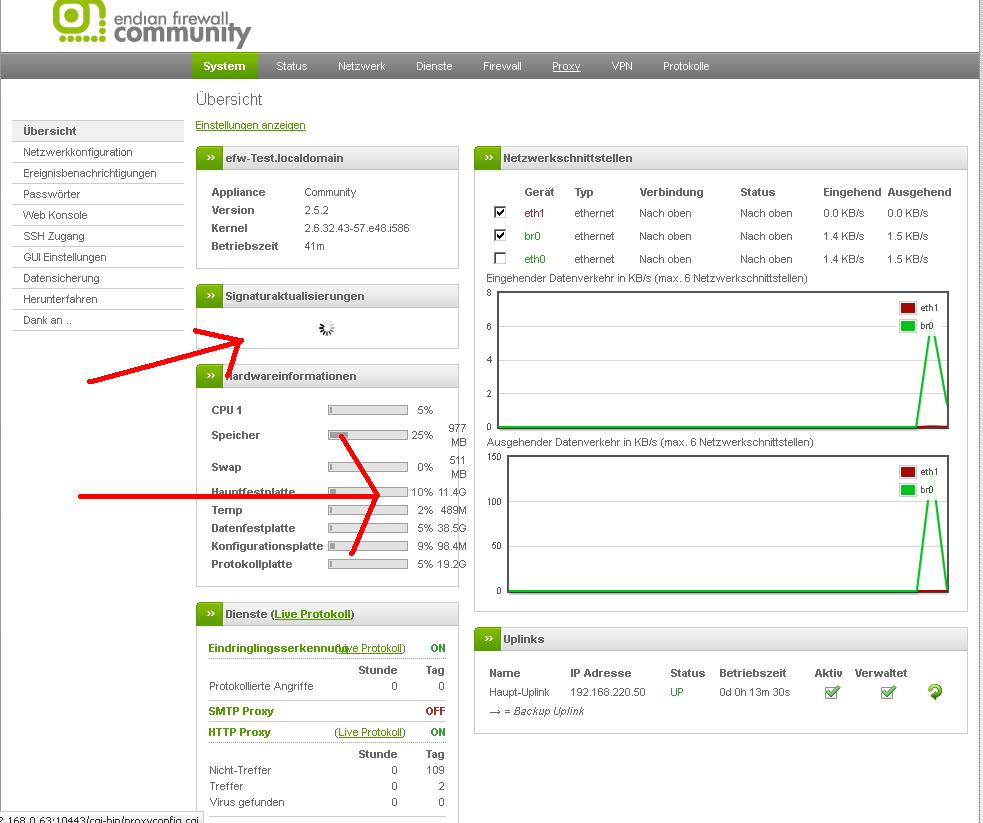The height and width of the screenshot is (823, 983).
Task: Open the VPN menu tab
Action: [x=622, y=66]
